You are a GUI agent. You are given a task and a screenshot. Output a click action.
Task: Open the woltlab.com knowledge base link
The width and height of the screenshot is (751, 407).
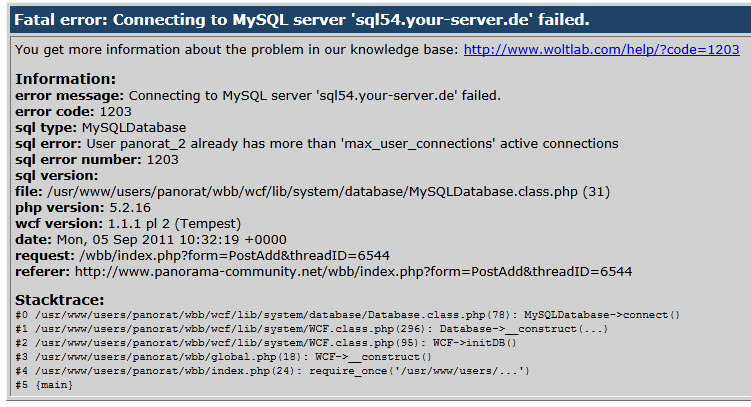pos(601,48)
